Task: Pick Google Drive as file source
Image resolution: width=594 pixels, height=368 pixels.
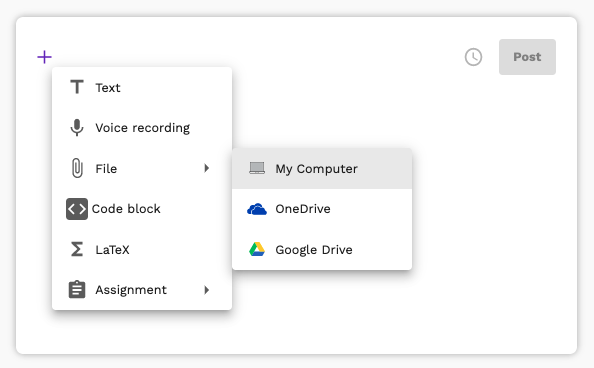Action: point(322,249)
